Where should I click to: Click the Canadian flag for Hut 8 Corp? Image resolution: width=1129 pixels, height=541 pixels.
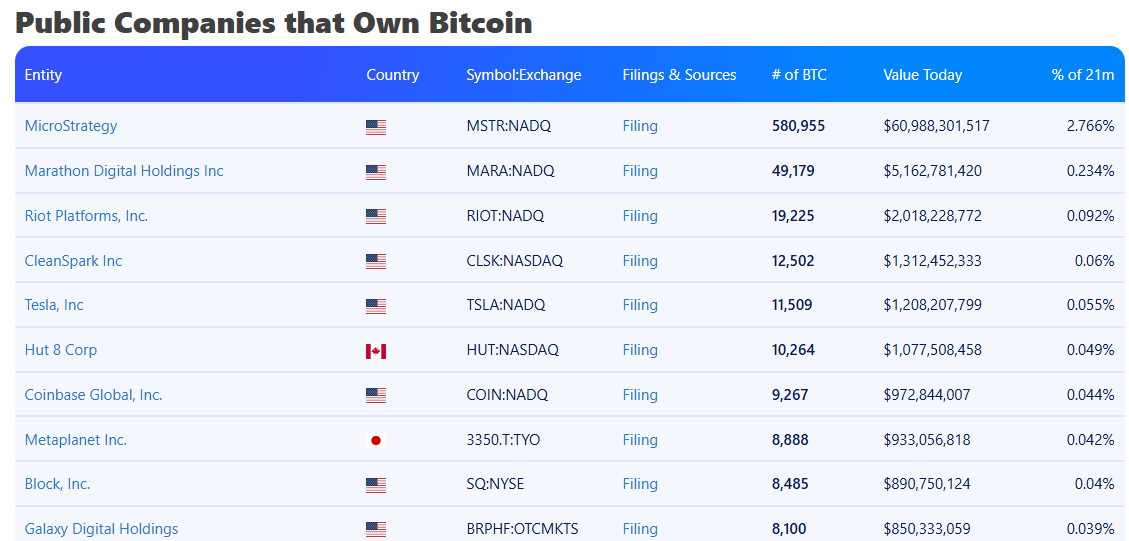point(376,351)
